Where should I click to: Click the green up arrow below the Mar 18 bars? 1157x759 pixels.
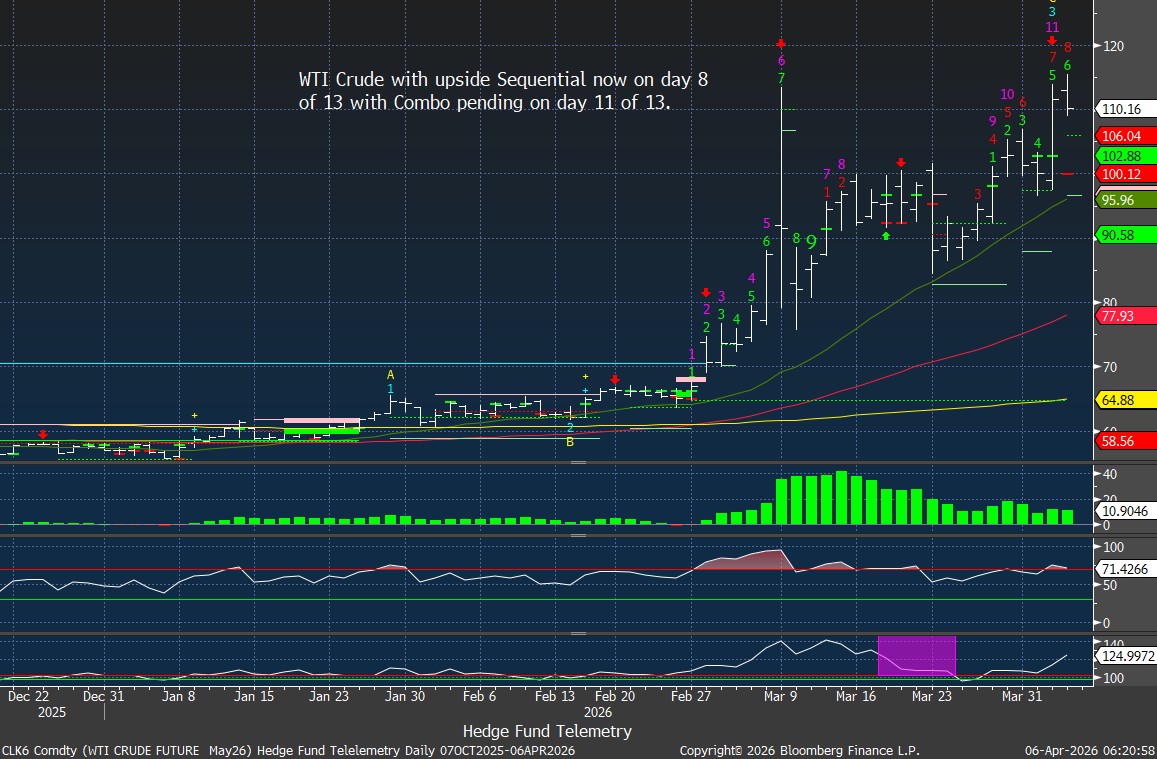(x=886, y=236)
